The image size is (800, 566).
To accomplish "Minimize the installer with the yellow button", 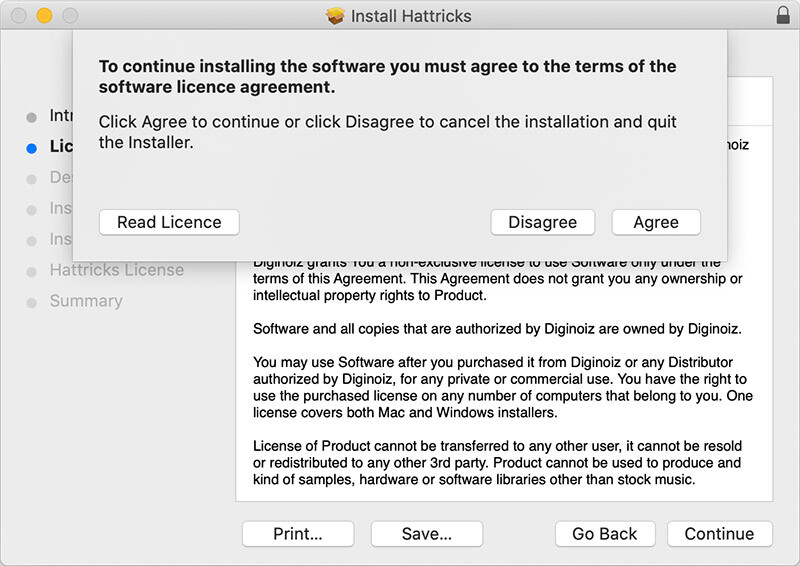I will pyautogui.click(x=44, y=16).
